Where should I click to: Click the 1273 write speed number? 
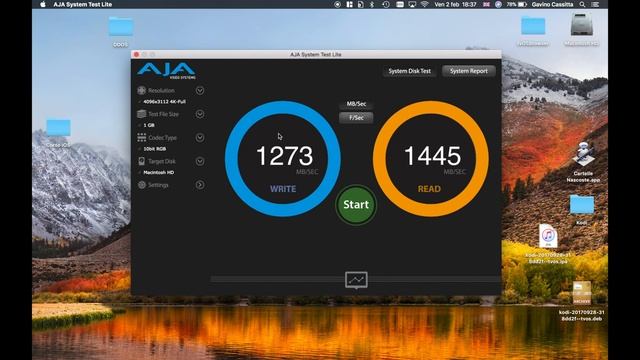(284, 156)
